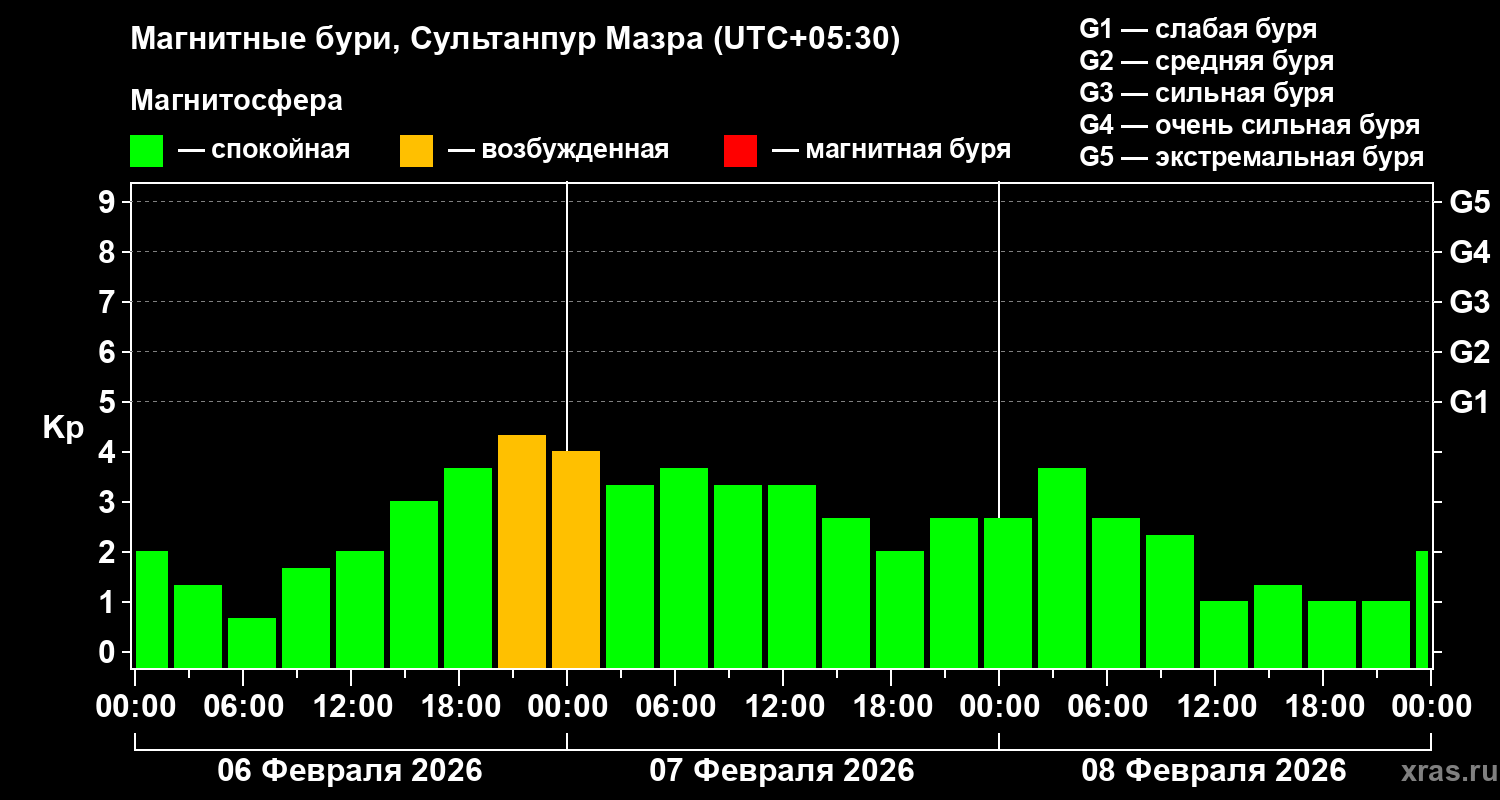Click the "— магнитная буря" legend label
The image size is (1500, 800).
tap(891, 151)
